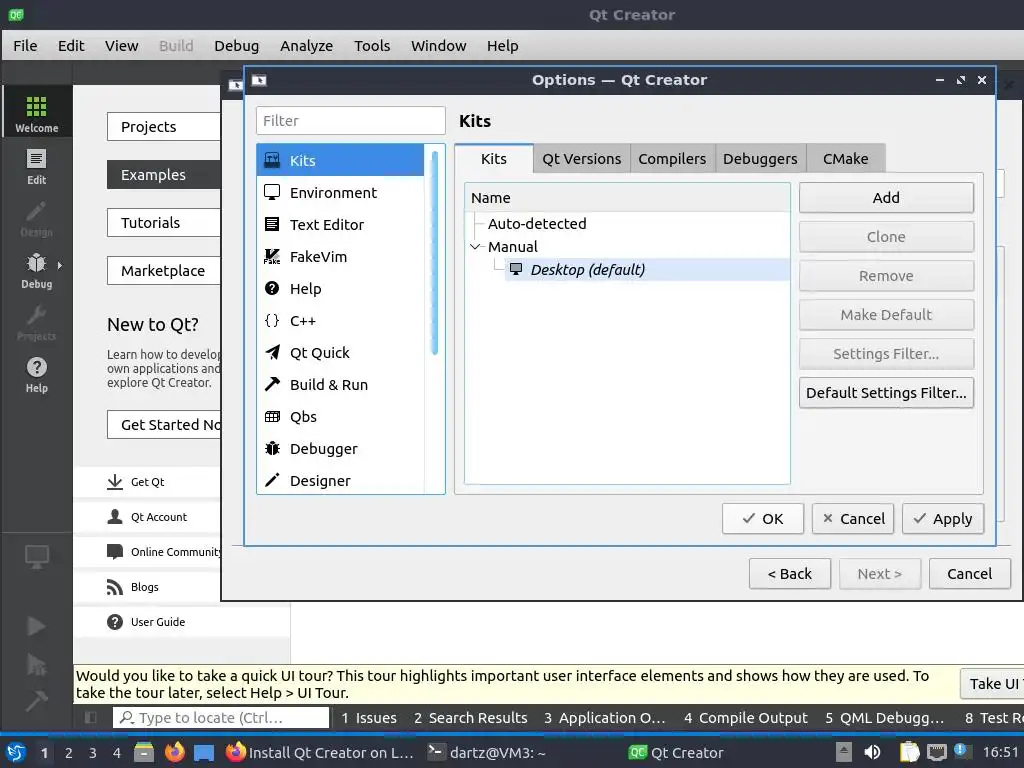Open Help options category in list
Viewport: 1024px width, 768px height.
point(340,289)
